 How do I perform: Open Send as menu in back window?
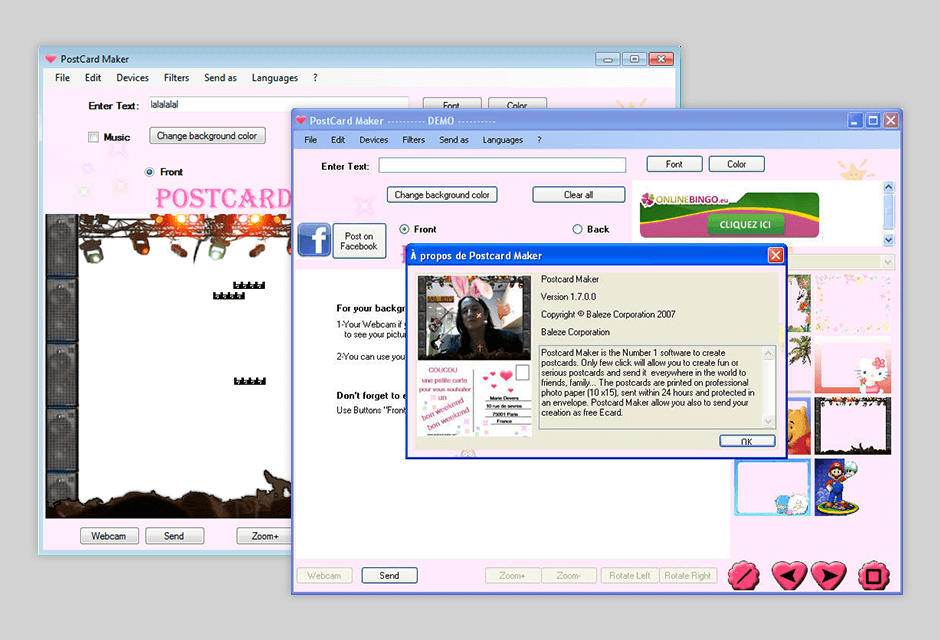point(220,78)
